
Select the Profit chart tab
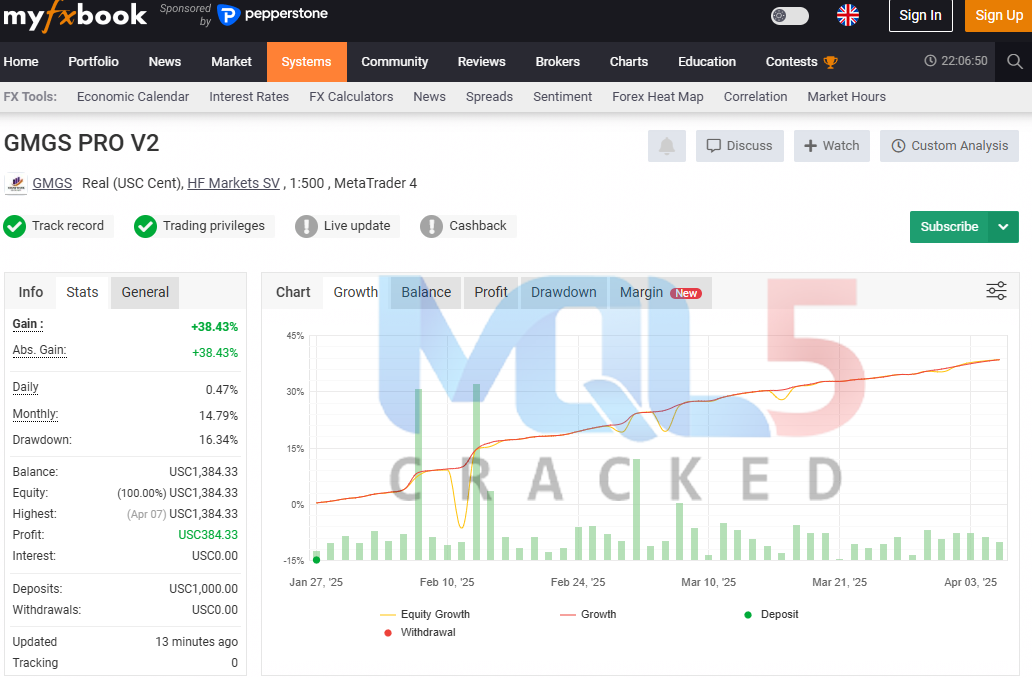pyautogui.click(x=491, y=292)
